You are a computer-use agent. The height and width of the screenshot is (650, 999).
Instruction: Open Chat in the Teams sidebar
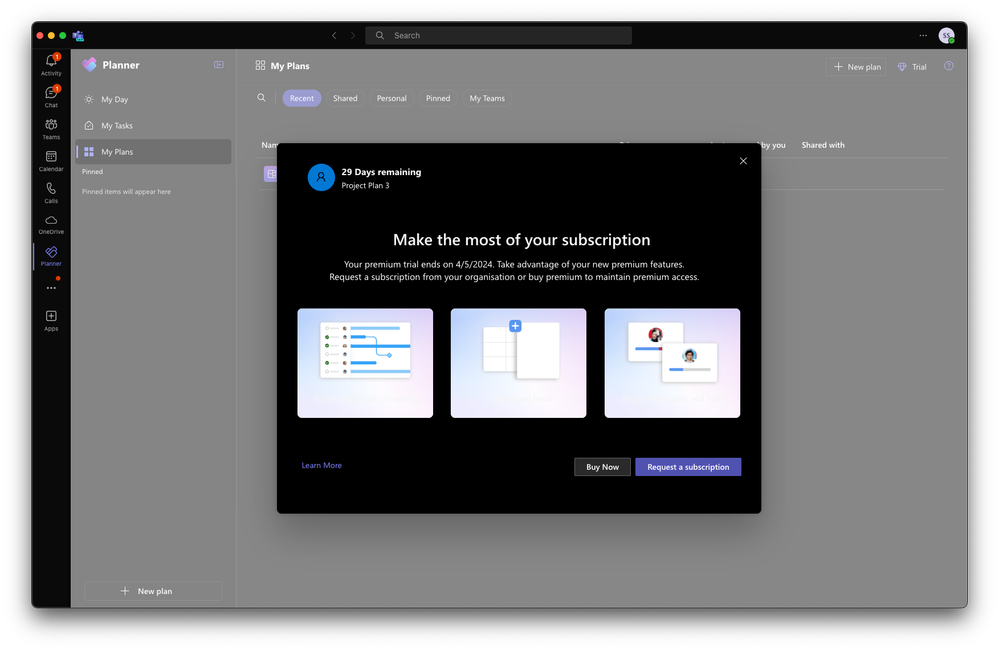click(x=51, y=97)
